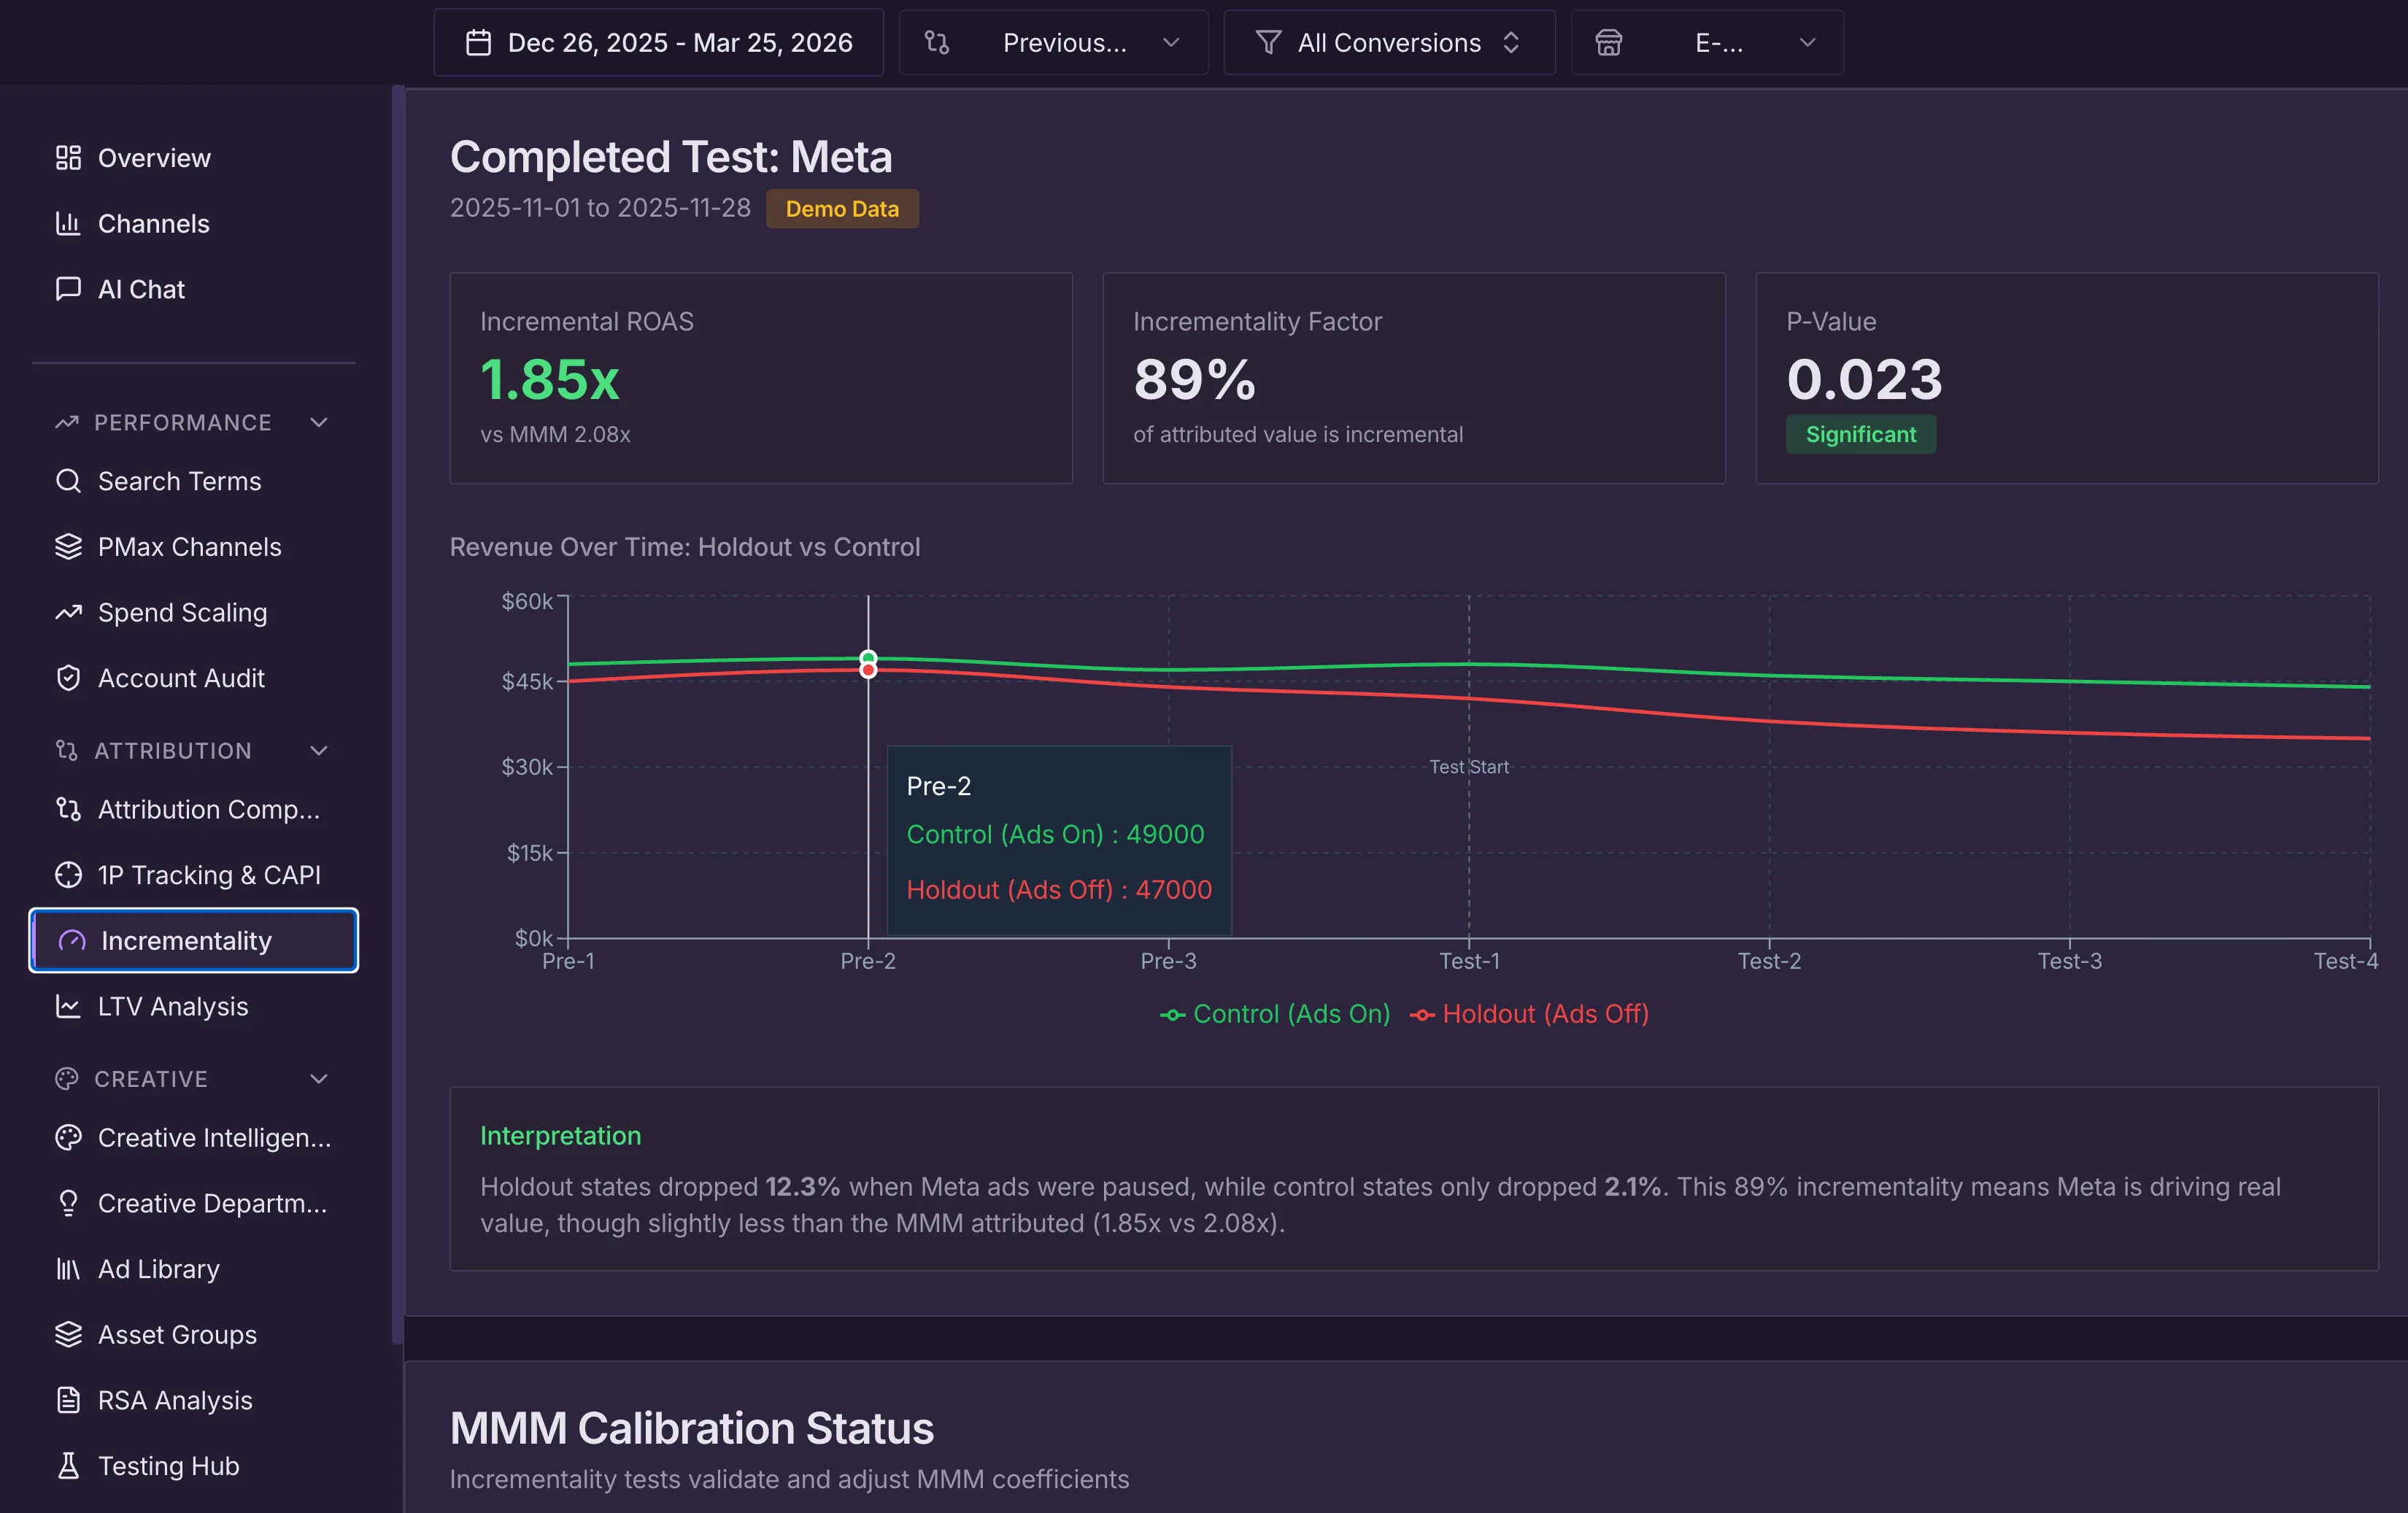Click 'Holdout (Ads Off) : 47000' tooltip text
Image resolution: width=2408 pixels, height=1513 pixels.
pos(1059,890)
